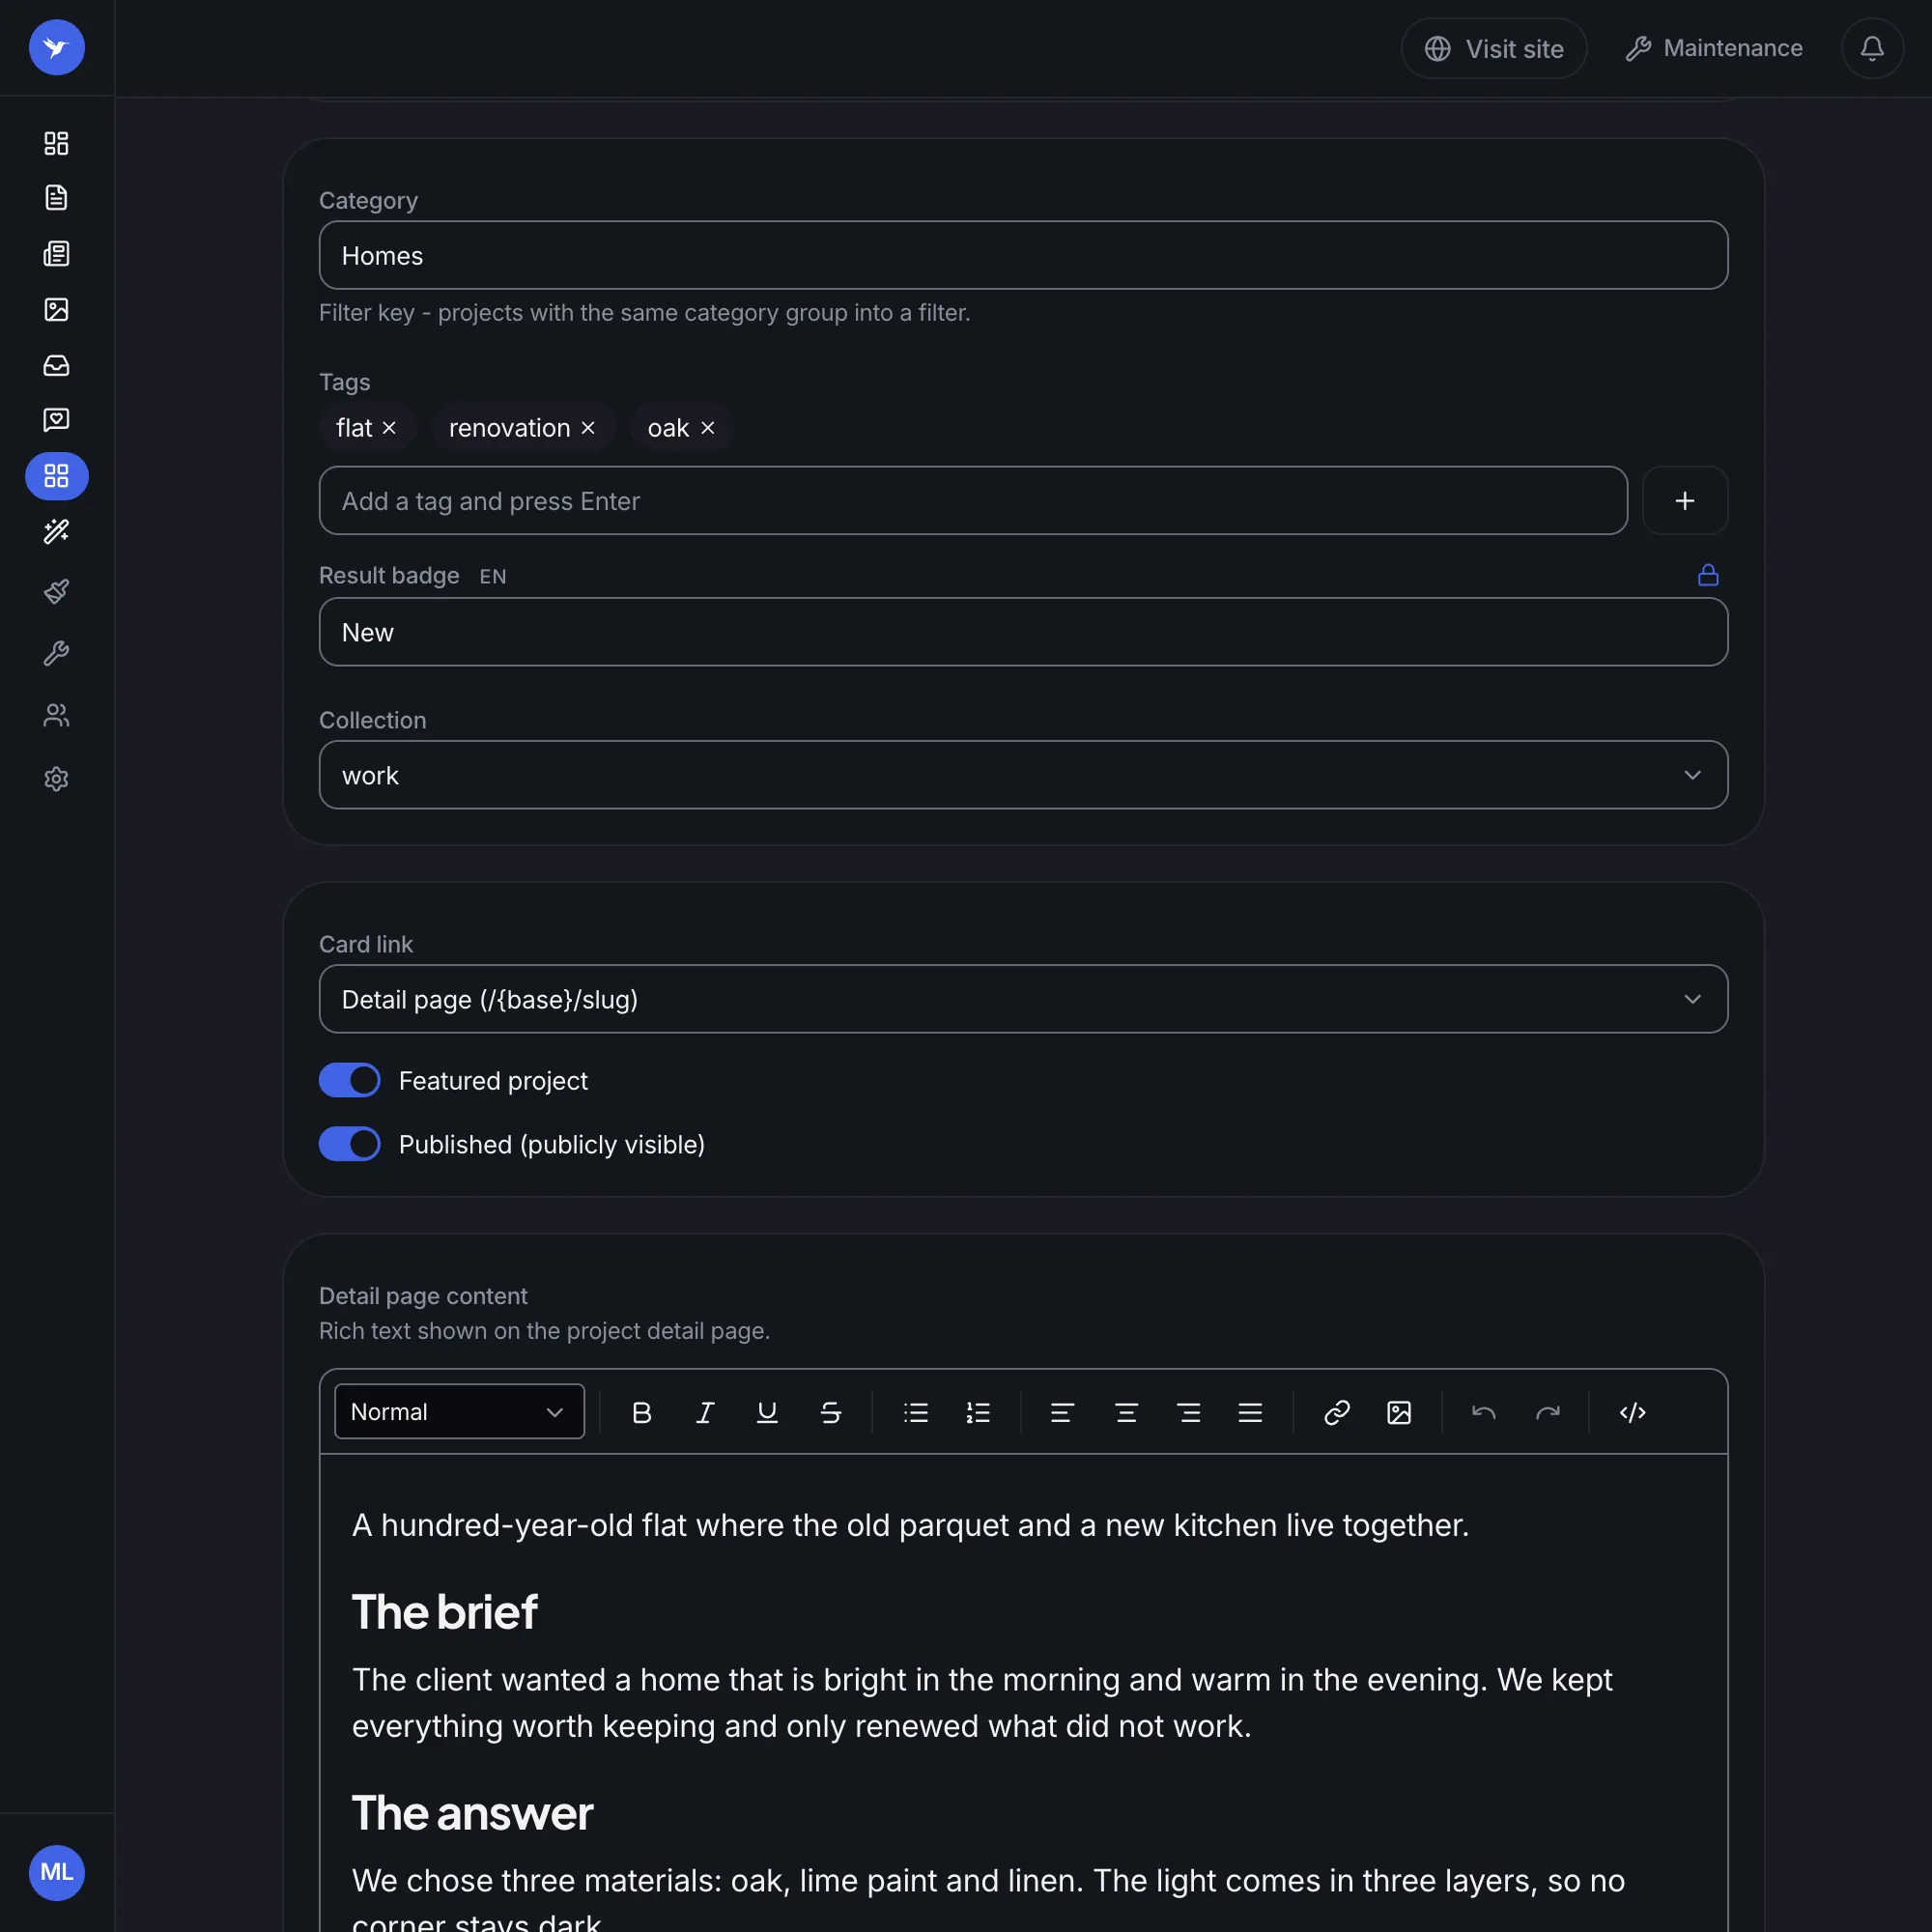Remove the renovation tag
Image resolution: width=1932 pixels, height=1932 pixels.
coord(588,428)
